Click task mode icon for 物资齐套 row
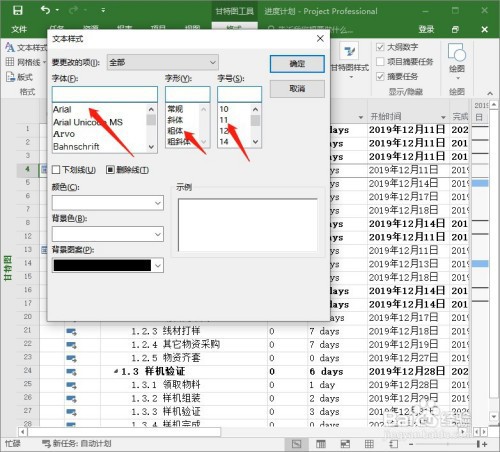The image size is (500, 452). pos(71,358)
